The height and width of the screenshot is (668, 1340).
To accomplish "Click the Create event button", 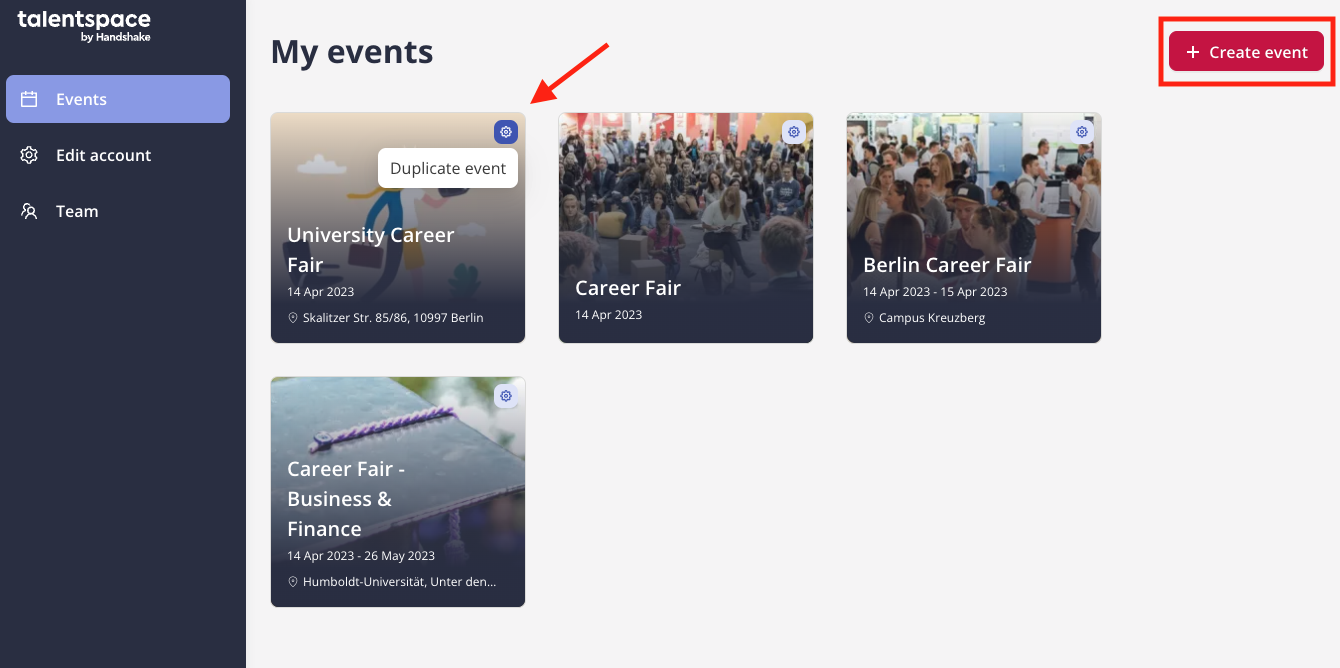I will click(1246, 52).
